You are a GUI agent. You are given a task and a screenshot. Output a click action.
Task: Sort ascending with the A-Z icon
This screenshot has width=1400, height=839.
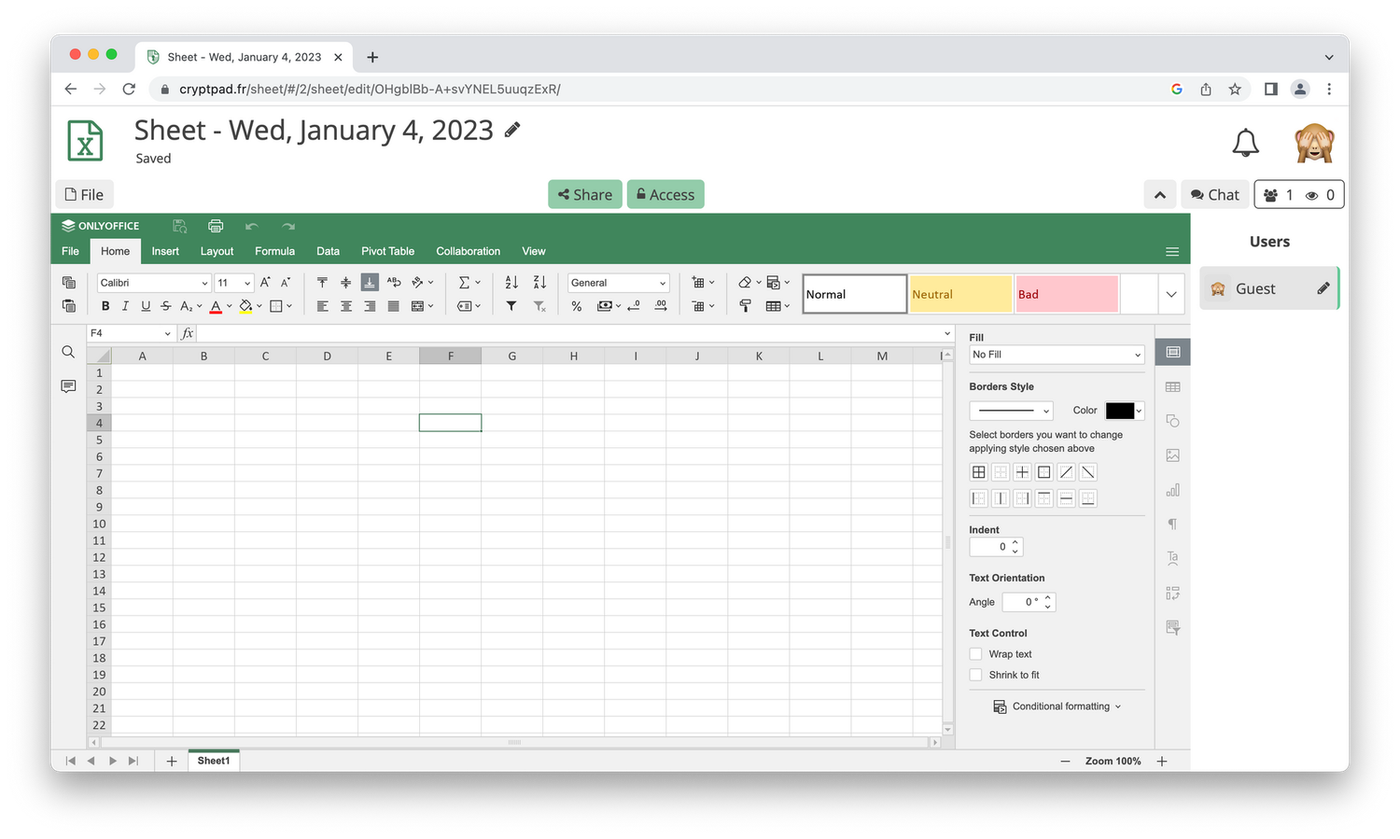coord(511,283)
